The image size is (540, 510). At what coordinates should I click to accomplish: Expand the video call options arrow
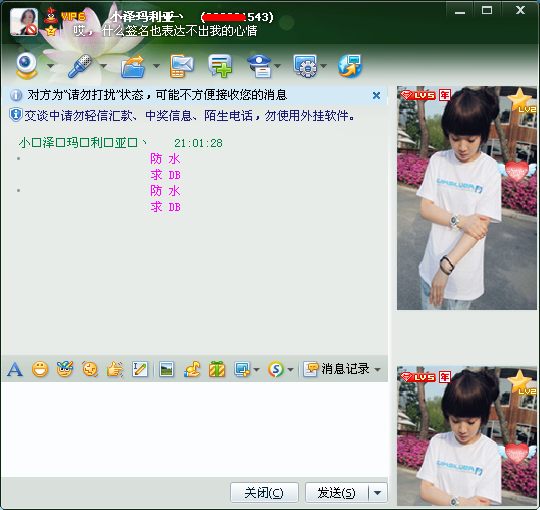[x=51, y=65]
